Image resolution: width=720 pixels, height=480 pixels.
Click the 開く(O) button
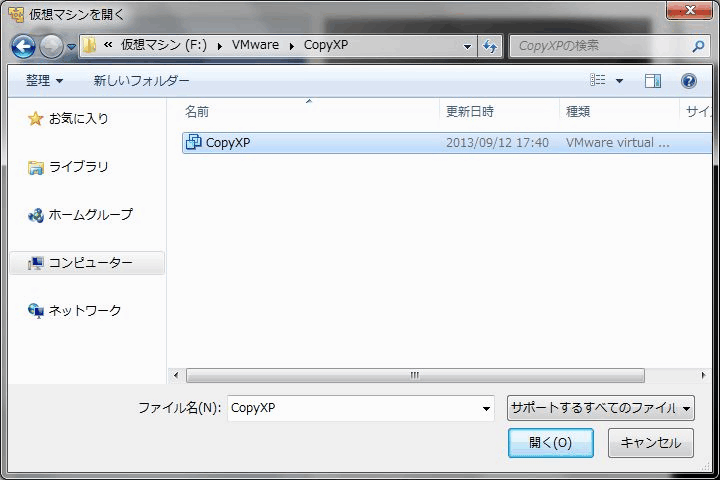(551, 443)
